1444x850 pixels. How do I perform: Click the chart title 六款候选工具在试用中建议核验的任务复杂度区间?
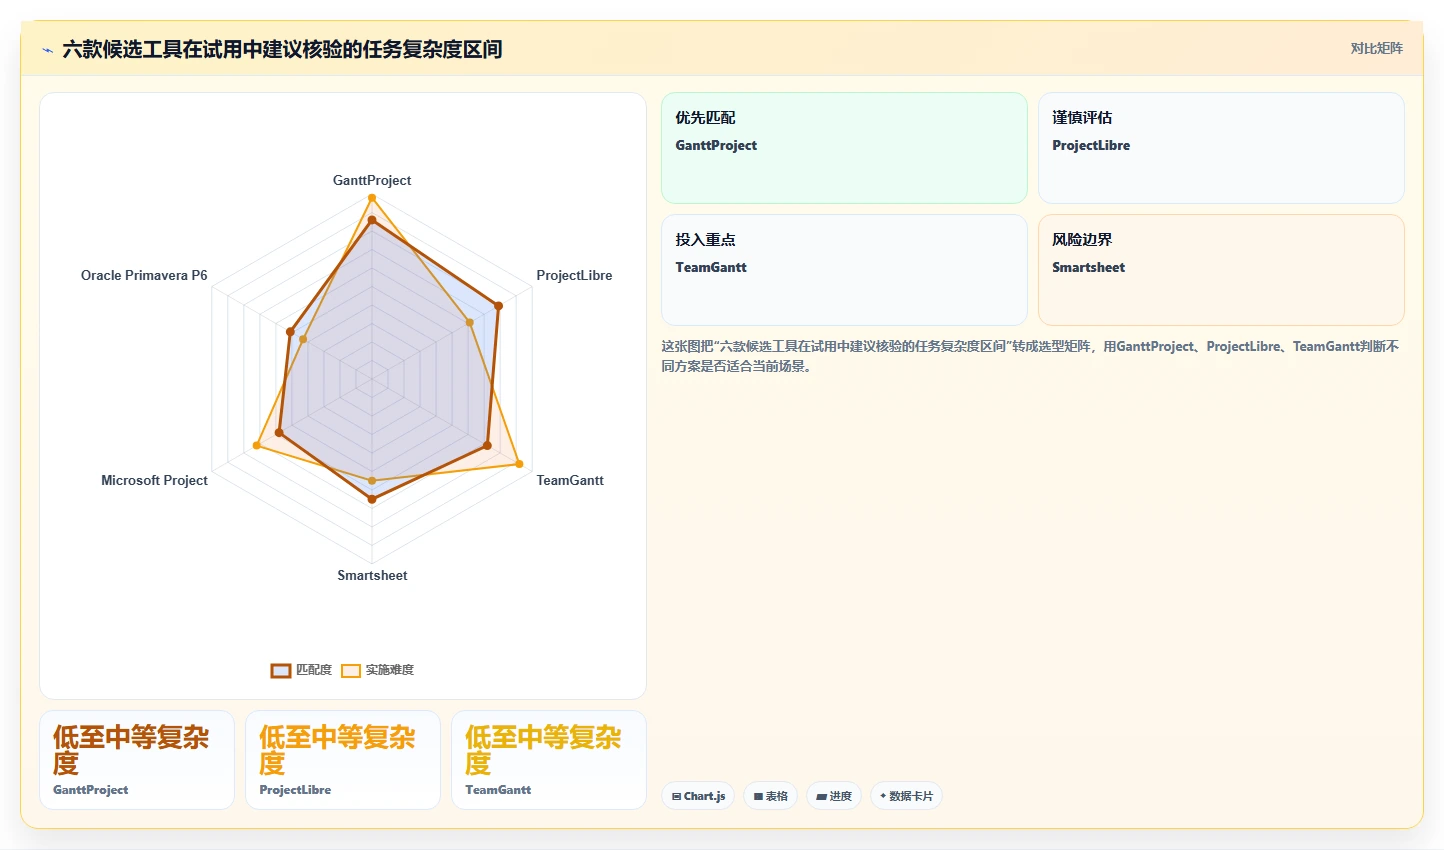click(x=282, y=50)
